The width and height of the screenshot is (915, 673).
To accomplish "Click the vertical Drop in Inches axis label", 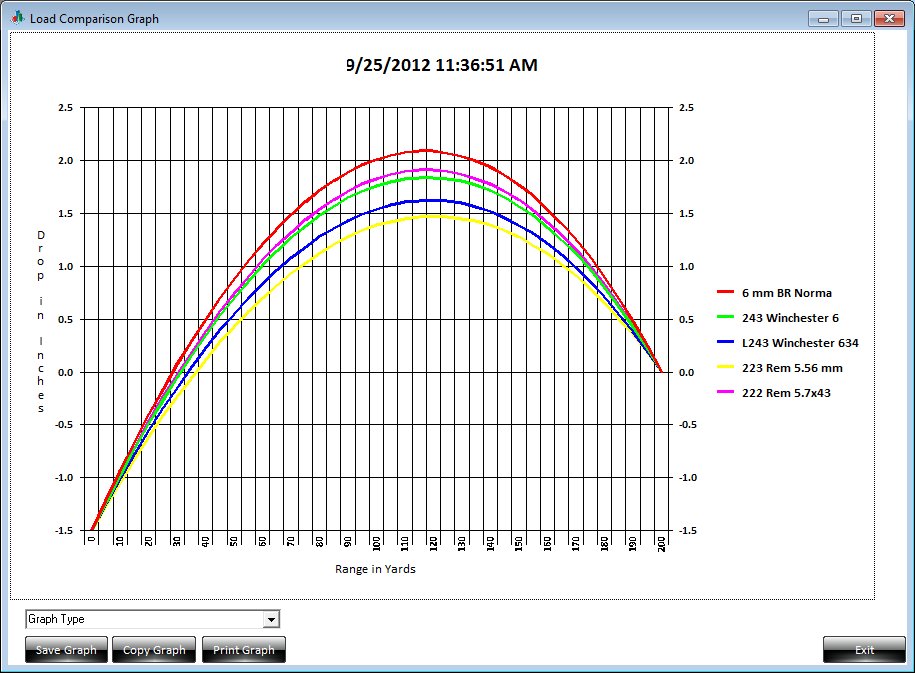I will pyautogui.click(x=41, y=322).
